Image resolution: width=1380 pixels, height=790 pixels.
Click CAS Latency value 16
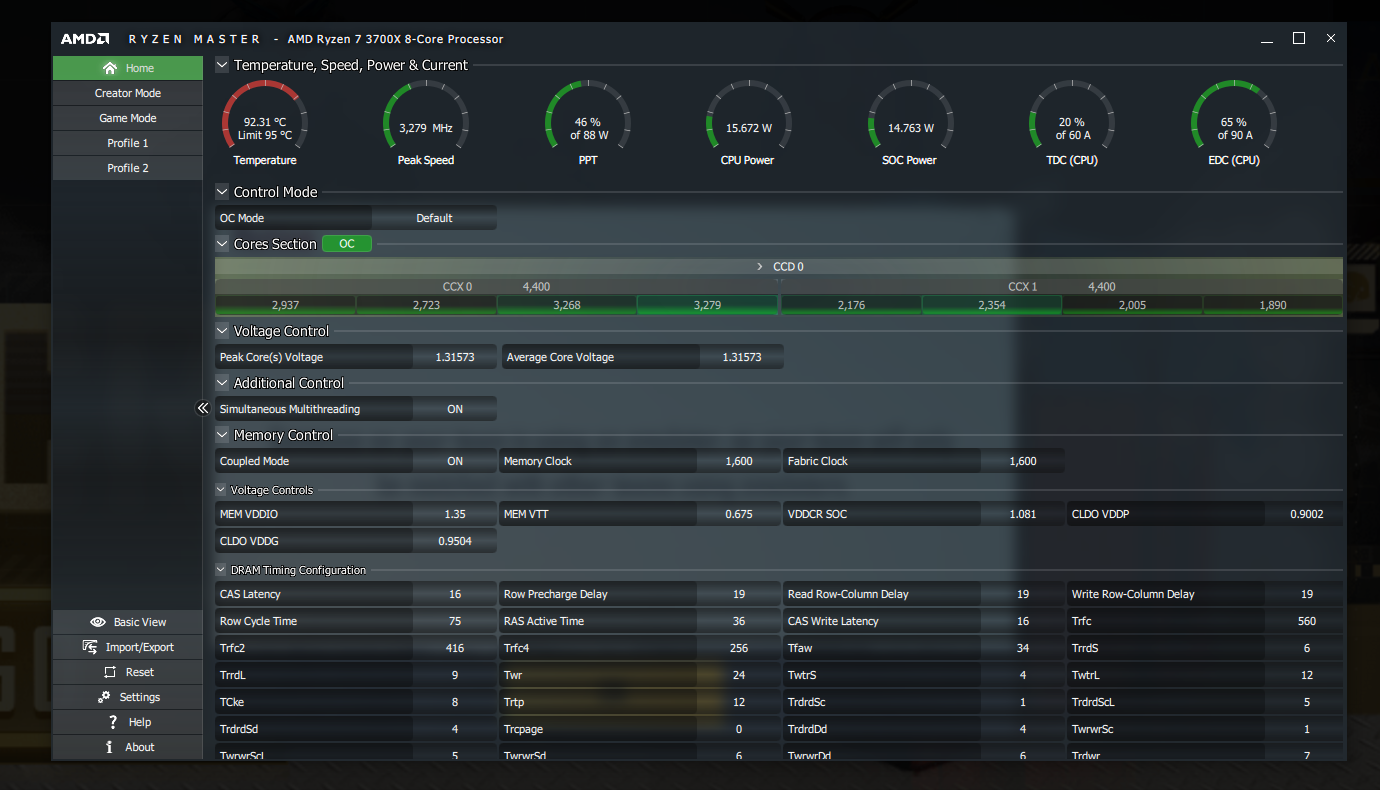coord(455,594)
